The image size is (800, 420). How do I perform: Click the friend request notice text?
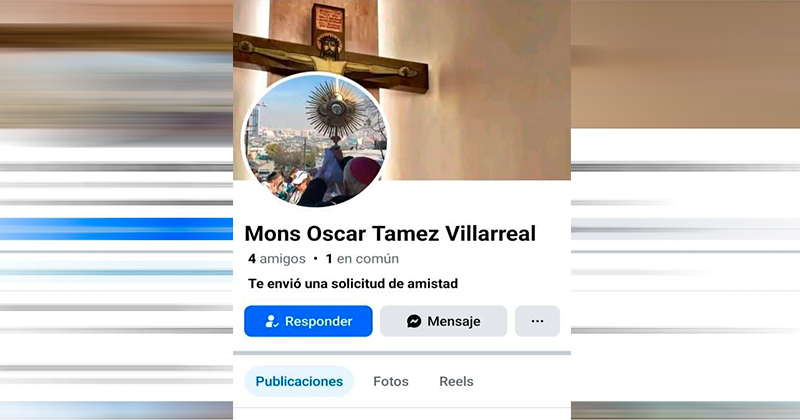[x=353, y=283]
